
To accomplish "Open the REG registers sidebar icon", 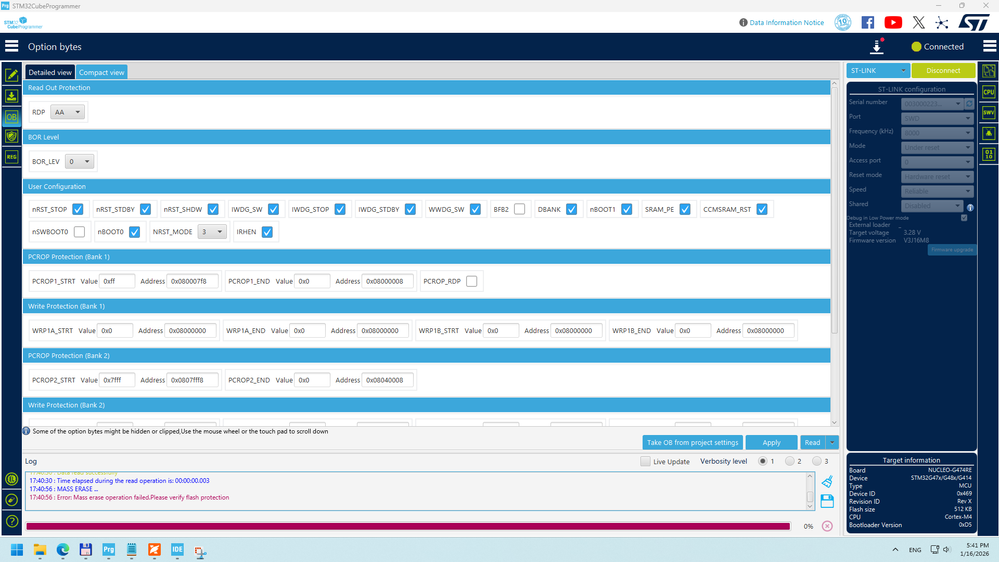I will click(11, 157).
